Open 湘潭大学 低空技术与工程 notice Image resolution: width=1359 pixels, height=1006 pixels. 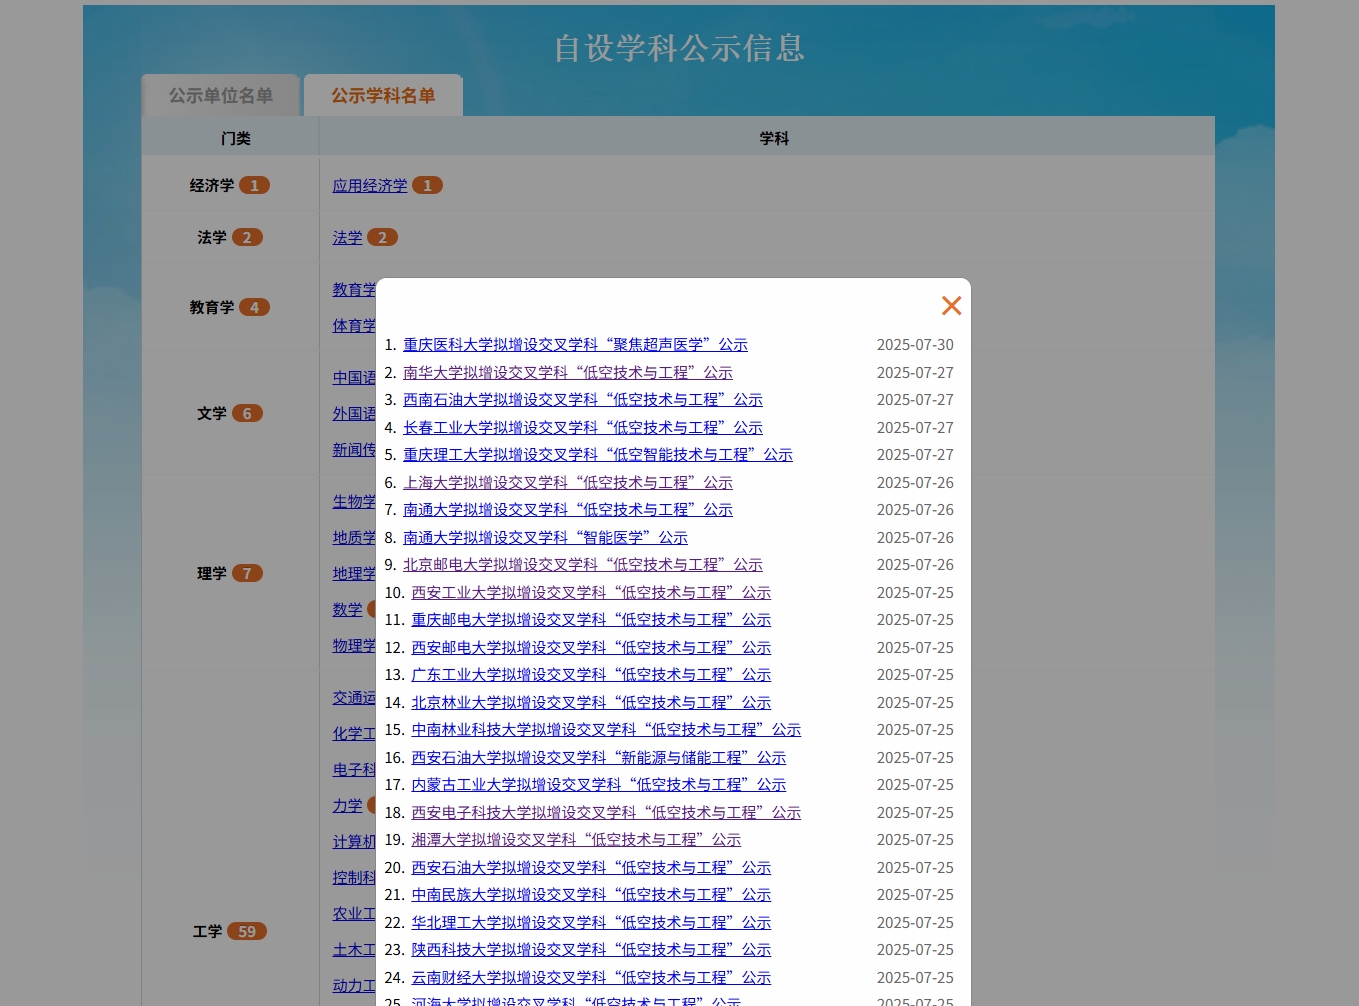coord(576,840)
